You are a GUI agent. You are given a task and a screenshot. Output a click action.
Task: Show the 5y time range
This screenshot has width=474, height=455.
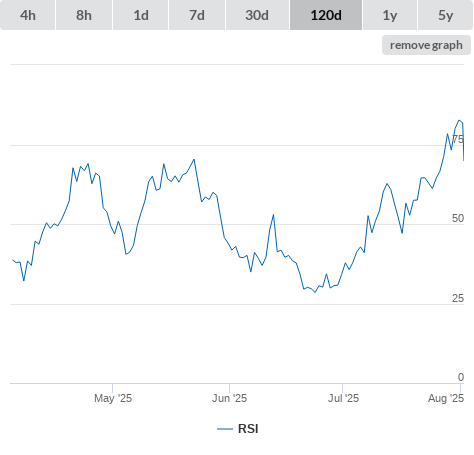(446, 15)
